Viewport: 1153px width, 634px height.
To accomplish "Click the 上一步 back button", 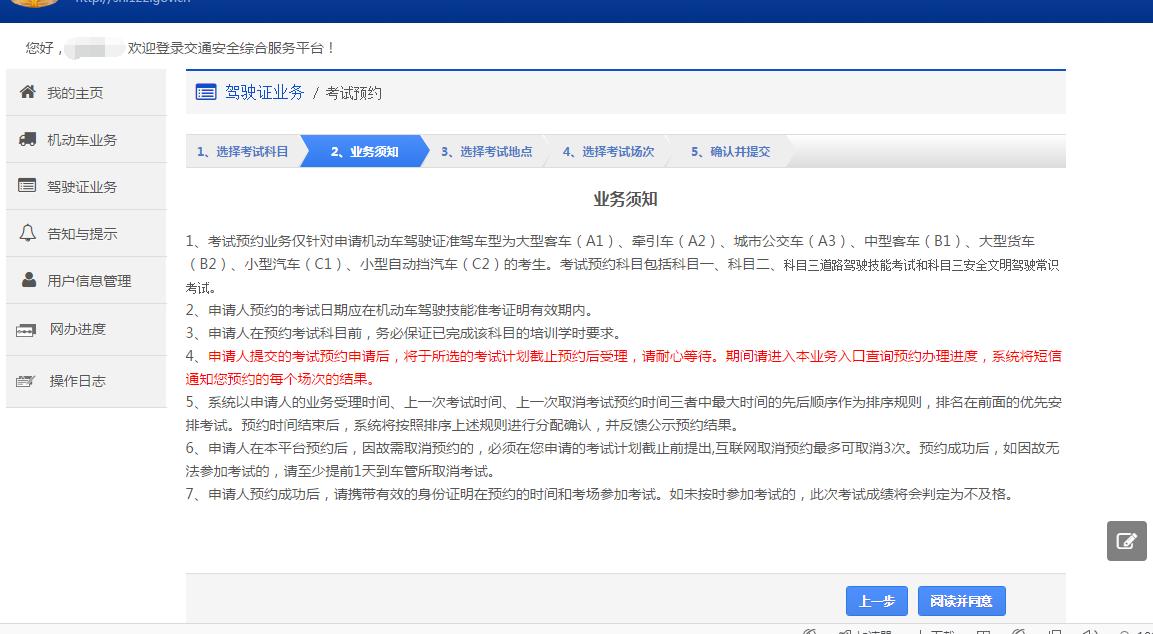I will point(876,601).
